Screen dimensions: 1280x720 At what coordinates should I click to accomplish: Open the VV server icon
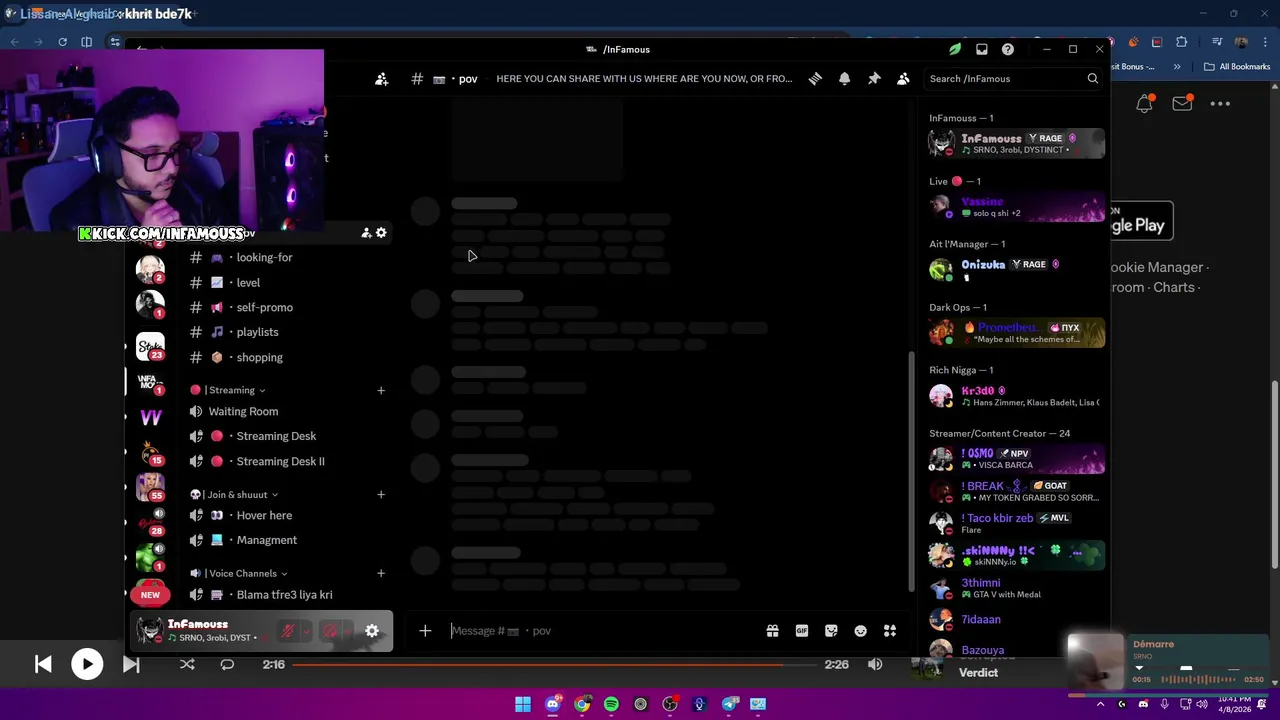(150, 418)
